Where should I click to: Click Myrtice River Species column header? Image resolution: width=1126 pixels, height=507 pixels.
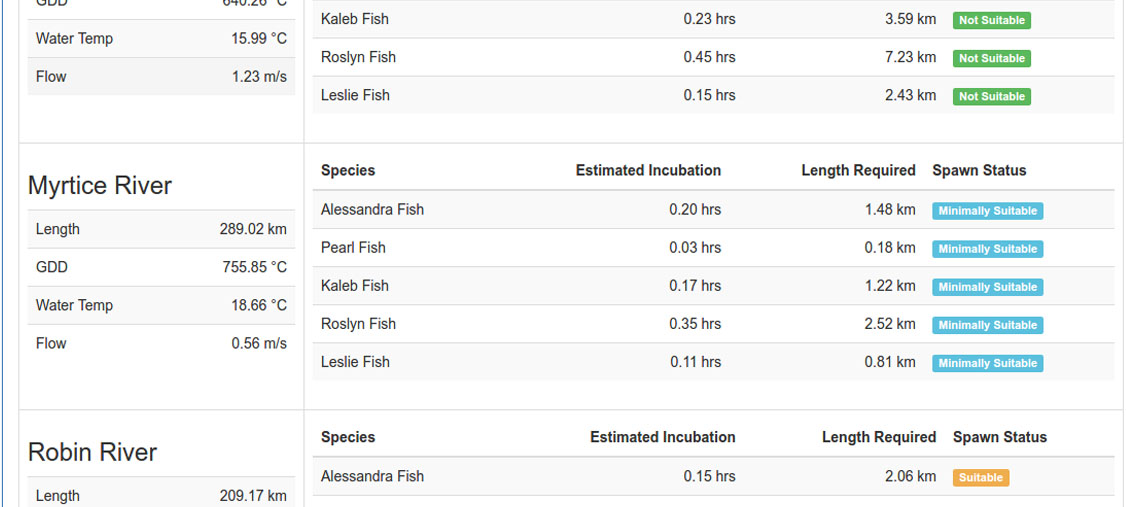348,171
